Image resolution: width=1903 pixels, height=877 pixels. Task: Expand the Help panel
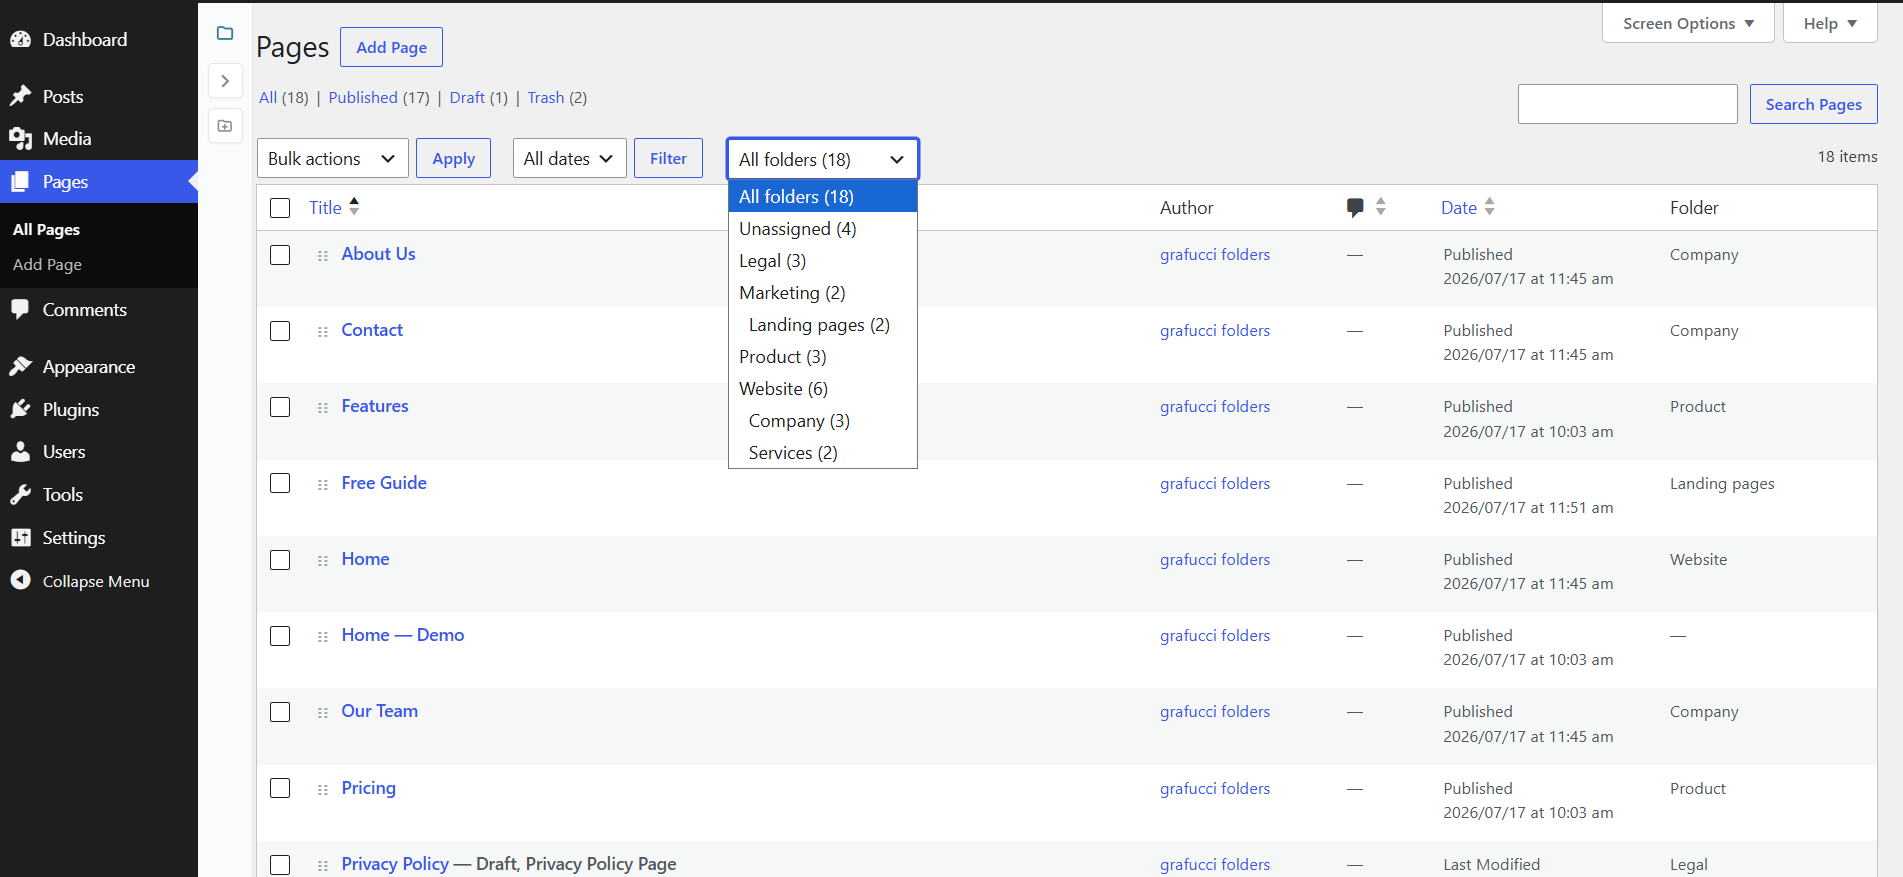1830,23
